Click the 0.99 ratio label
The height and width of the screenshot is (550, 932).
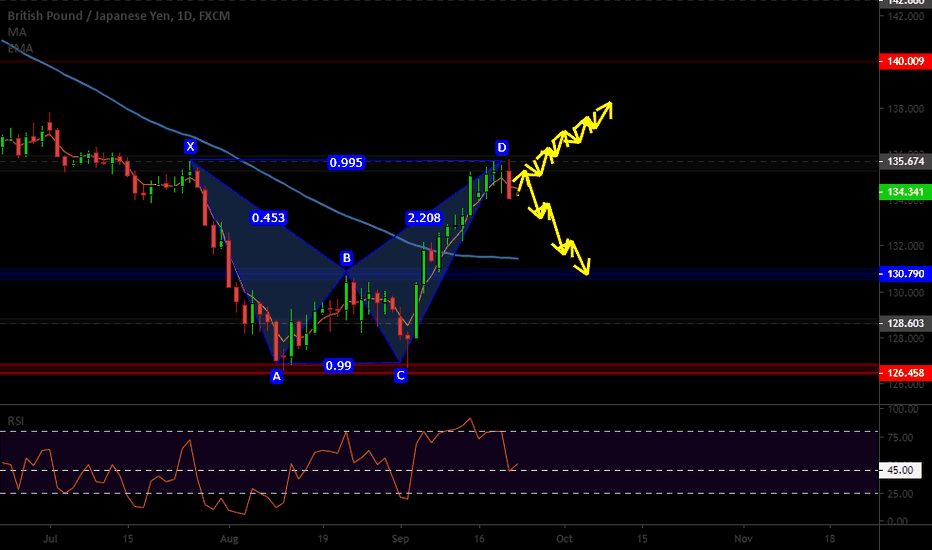pos(338,365)
